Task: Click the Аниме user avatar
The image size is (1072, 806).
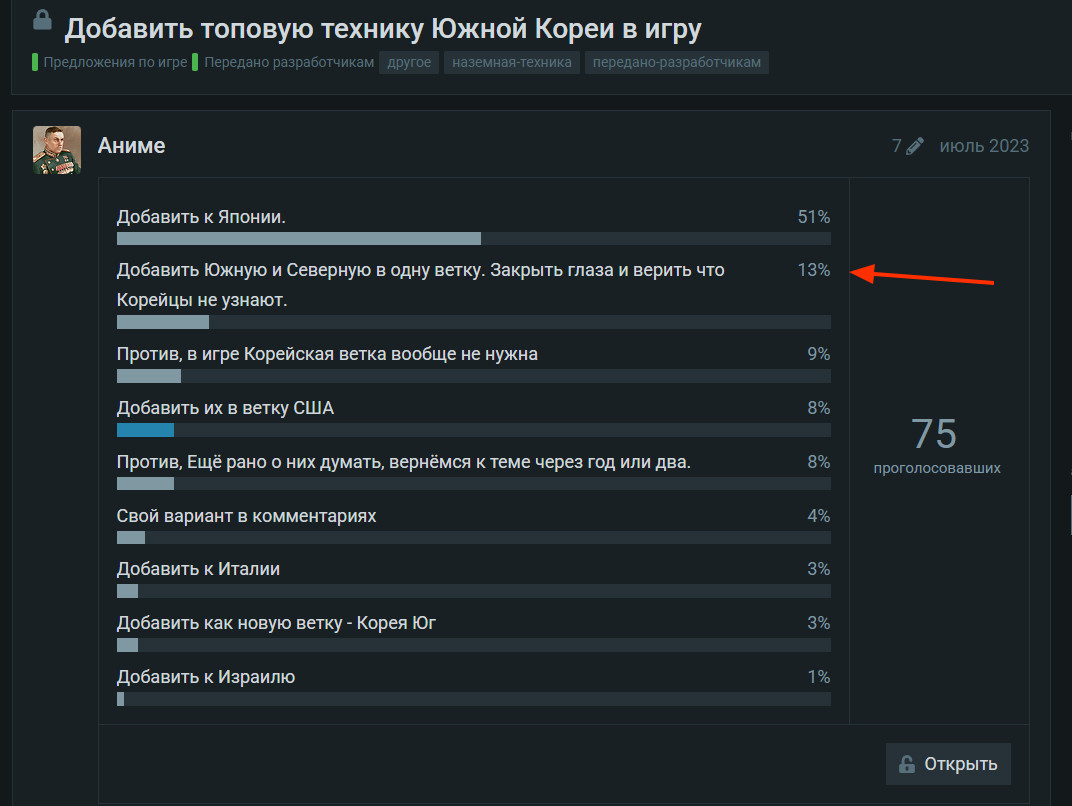Action: pyautogui.click(x=57, y=150)
